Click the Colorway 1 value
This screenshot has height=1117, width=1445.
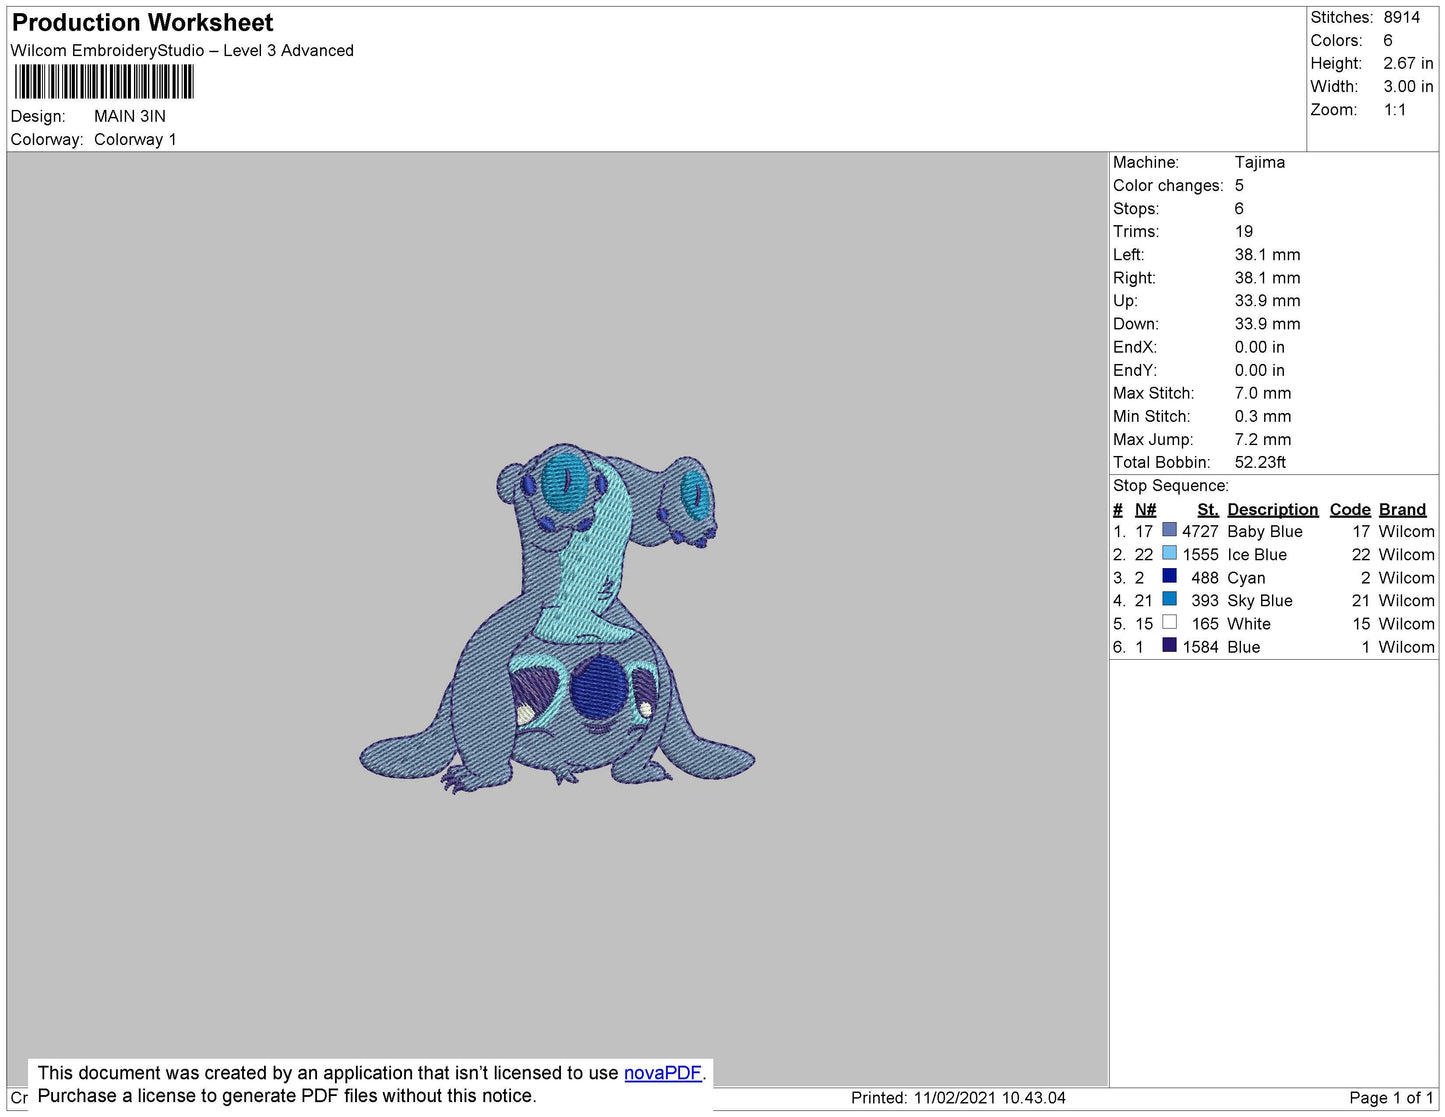135,139
